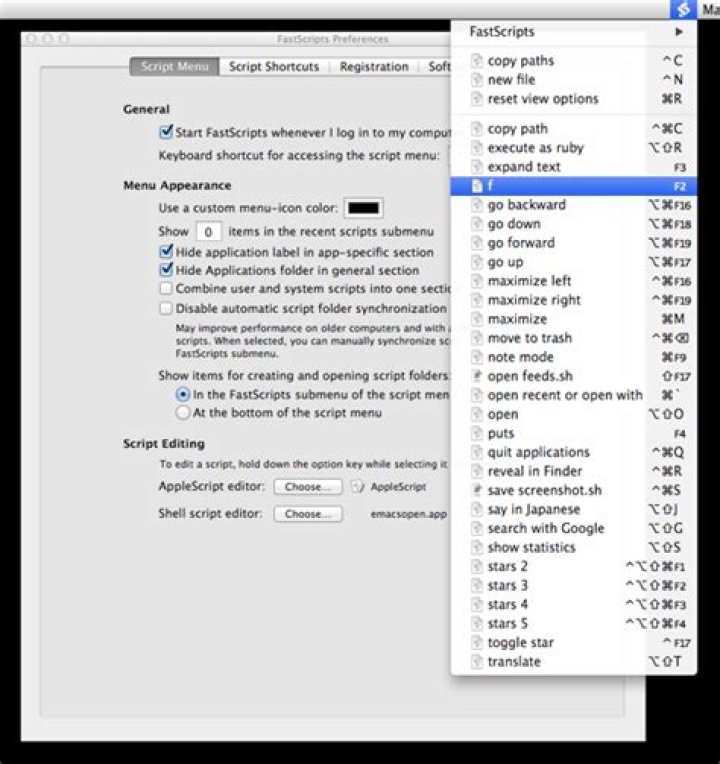Click the script icon beside move to trash
The width and height of the screenshot is (720, 764).
coord(477,338)
